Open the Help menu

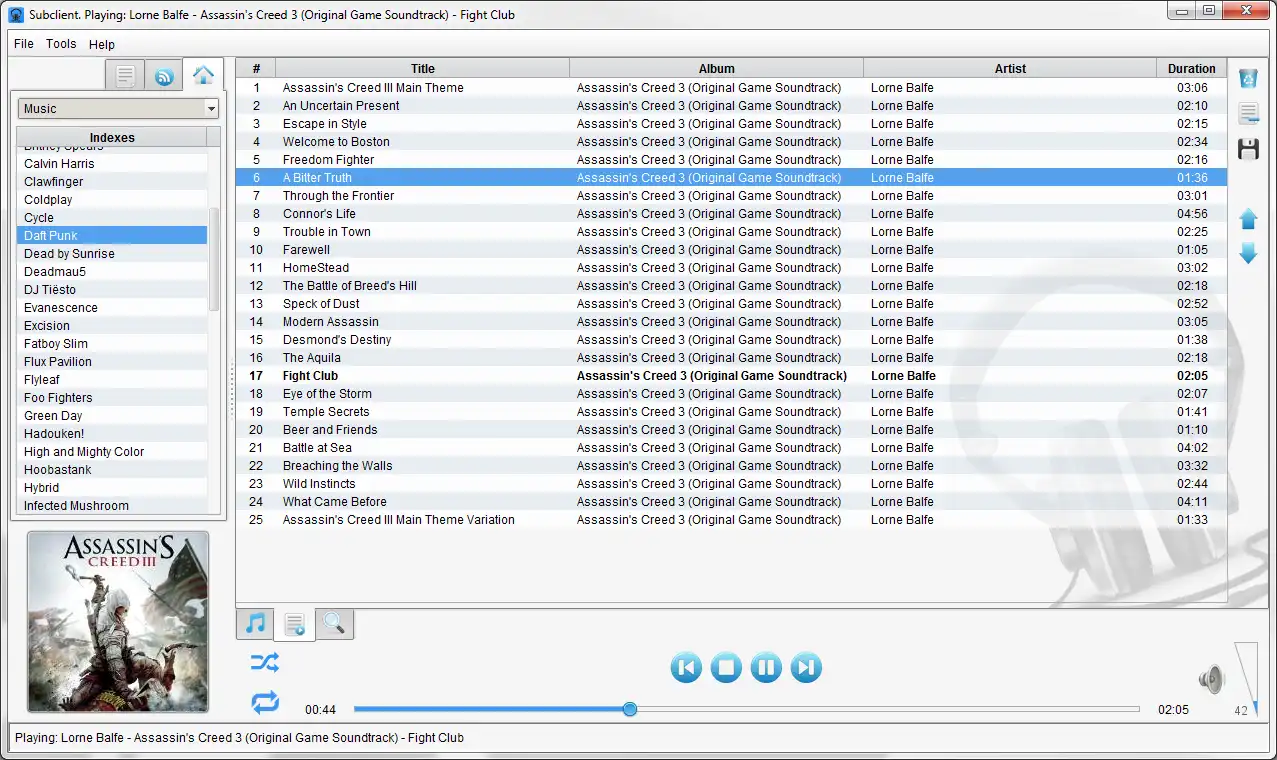coord(102,44)
